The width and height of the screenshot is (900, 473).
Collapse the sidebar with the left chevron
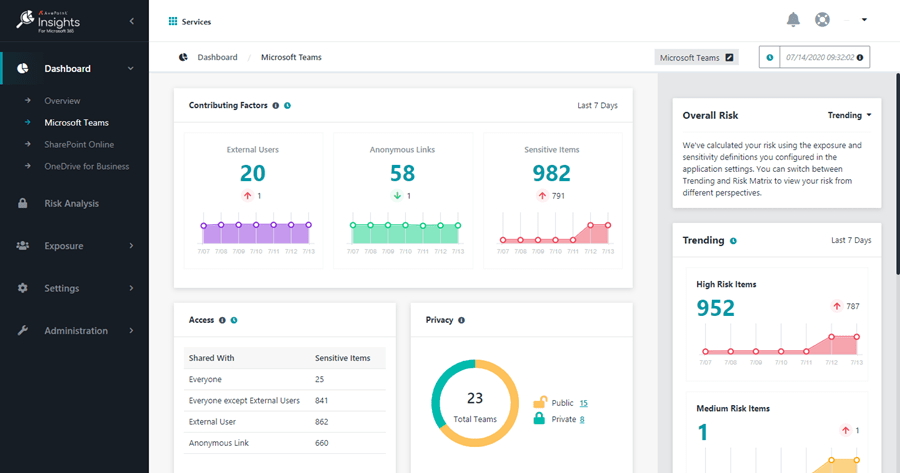pyautogui.click(x=132, y=21)
